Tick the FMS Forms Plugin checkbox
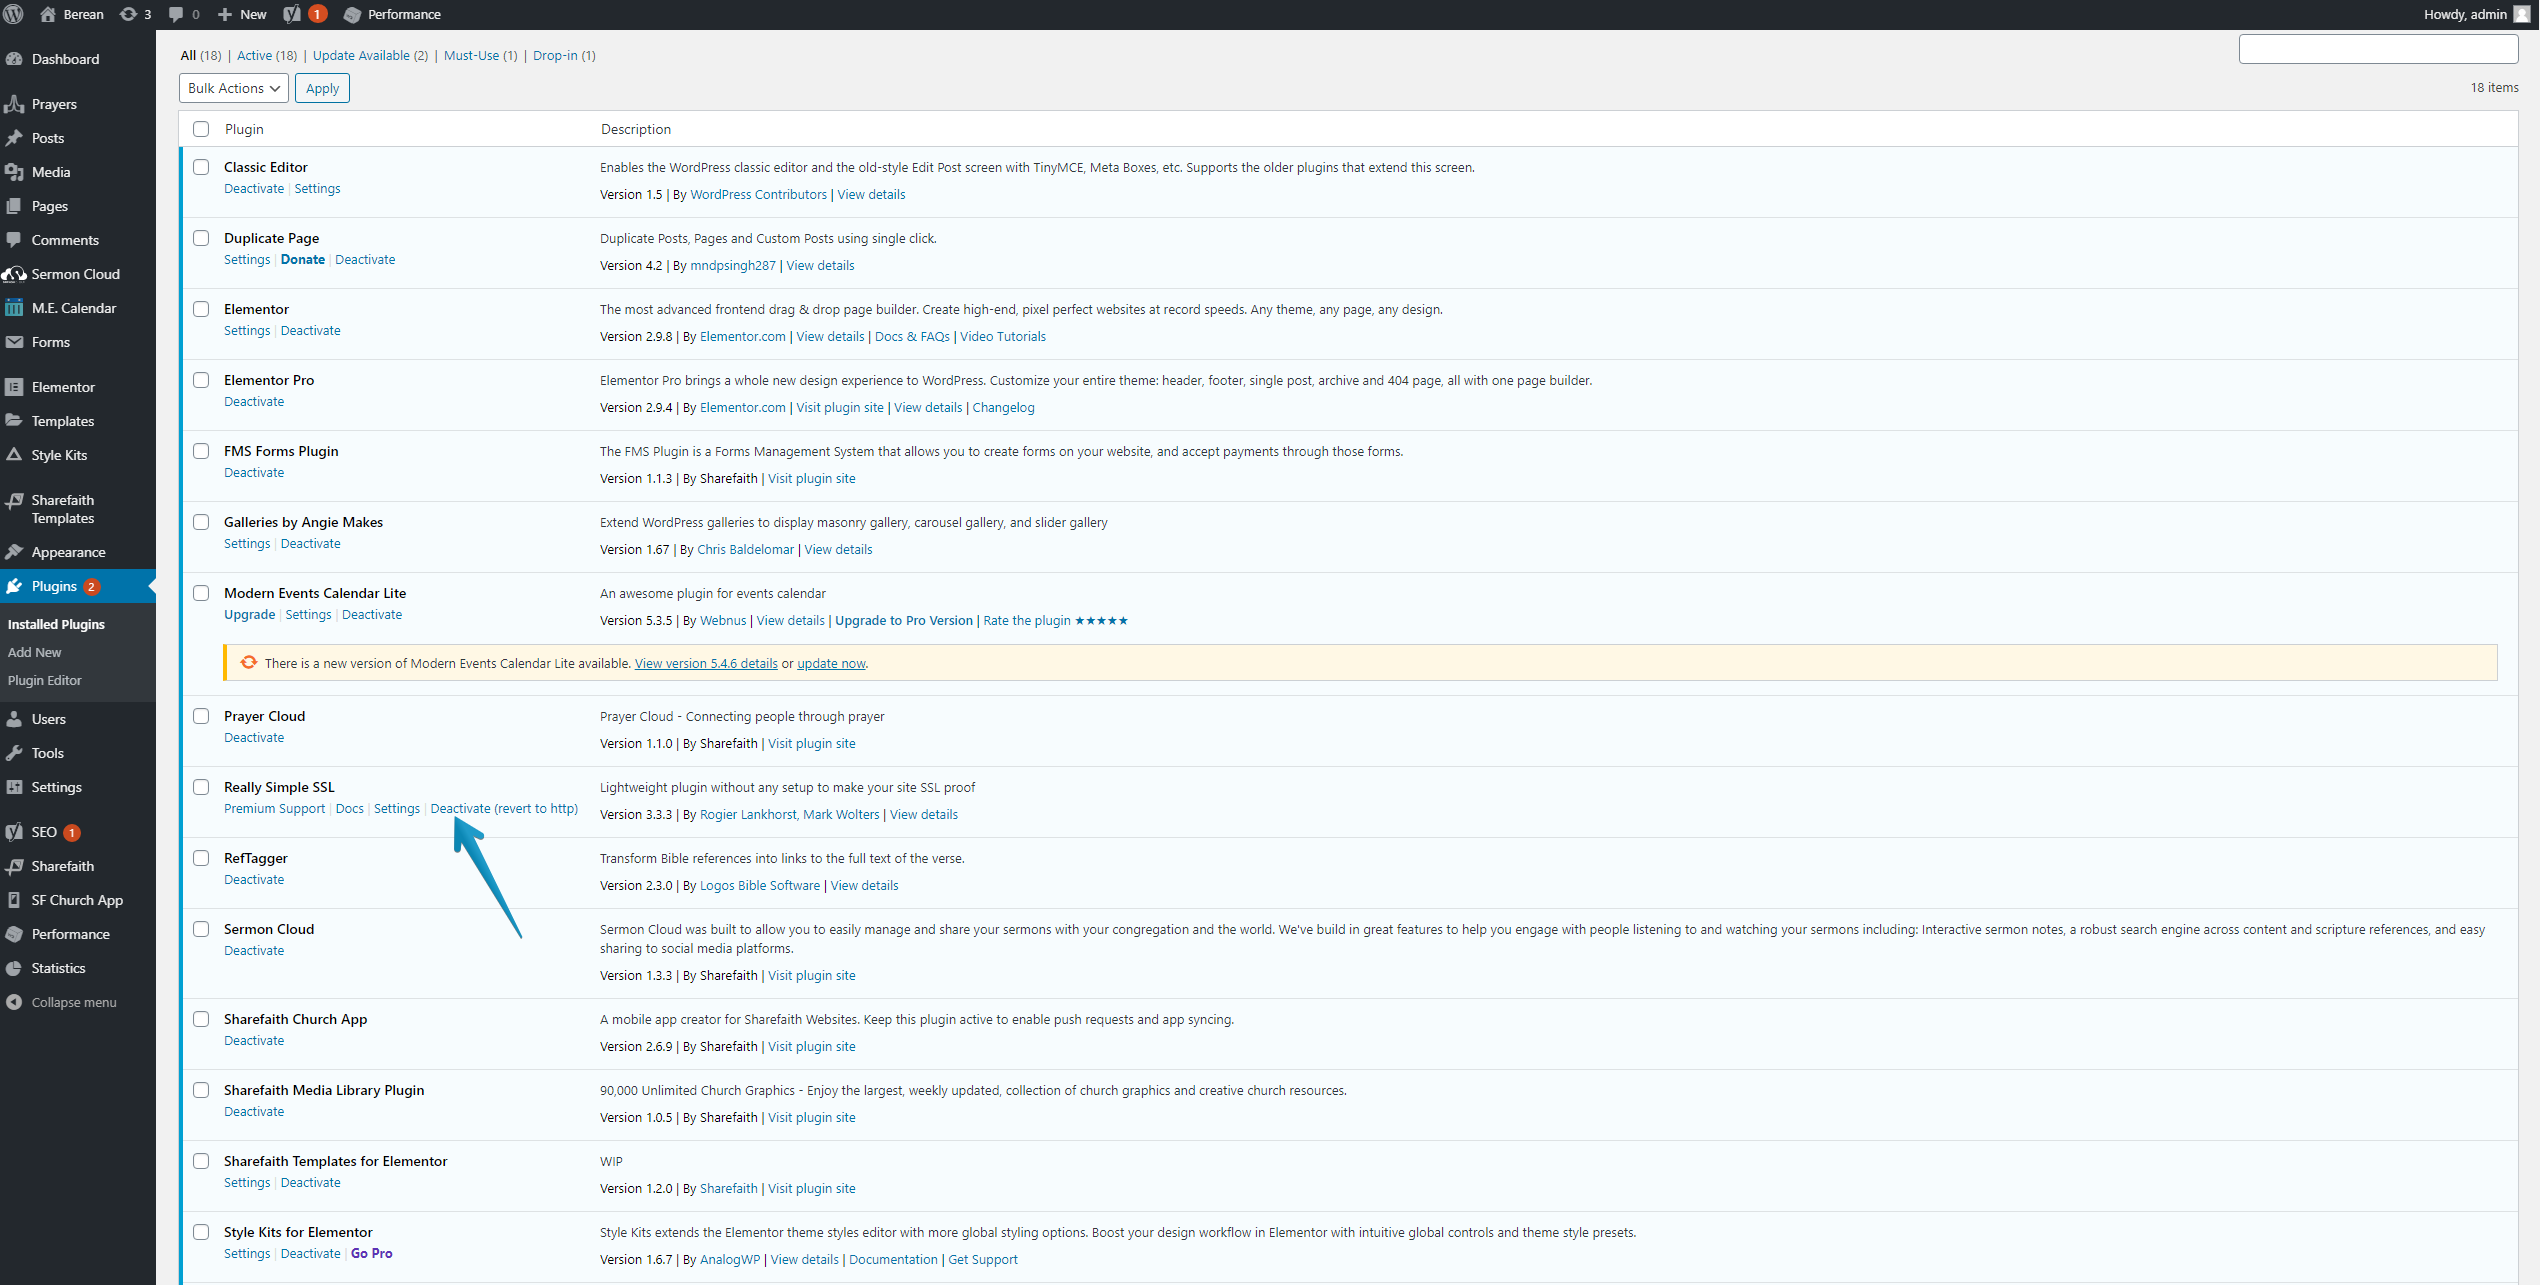The image size is (2540, 1285). coord(201,451)
